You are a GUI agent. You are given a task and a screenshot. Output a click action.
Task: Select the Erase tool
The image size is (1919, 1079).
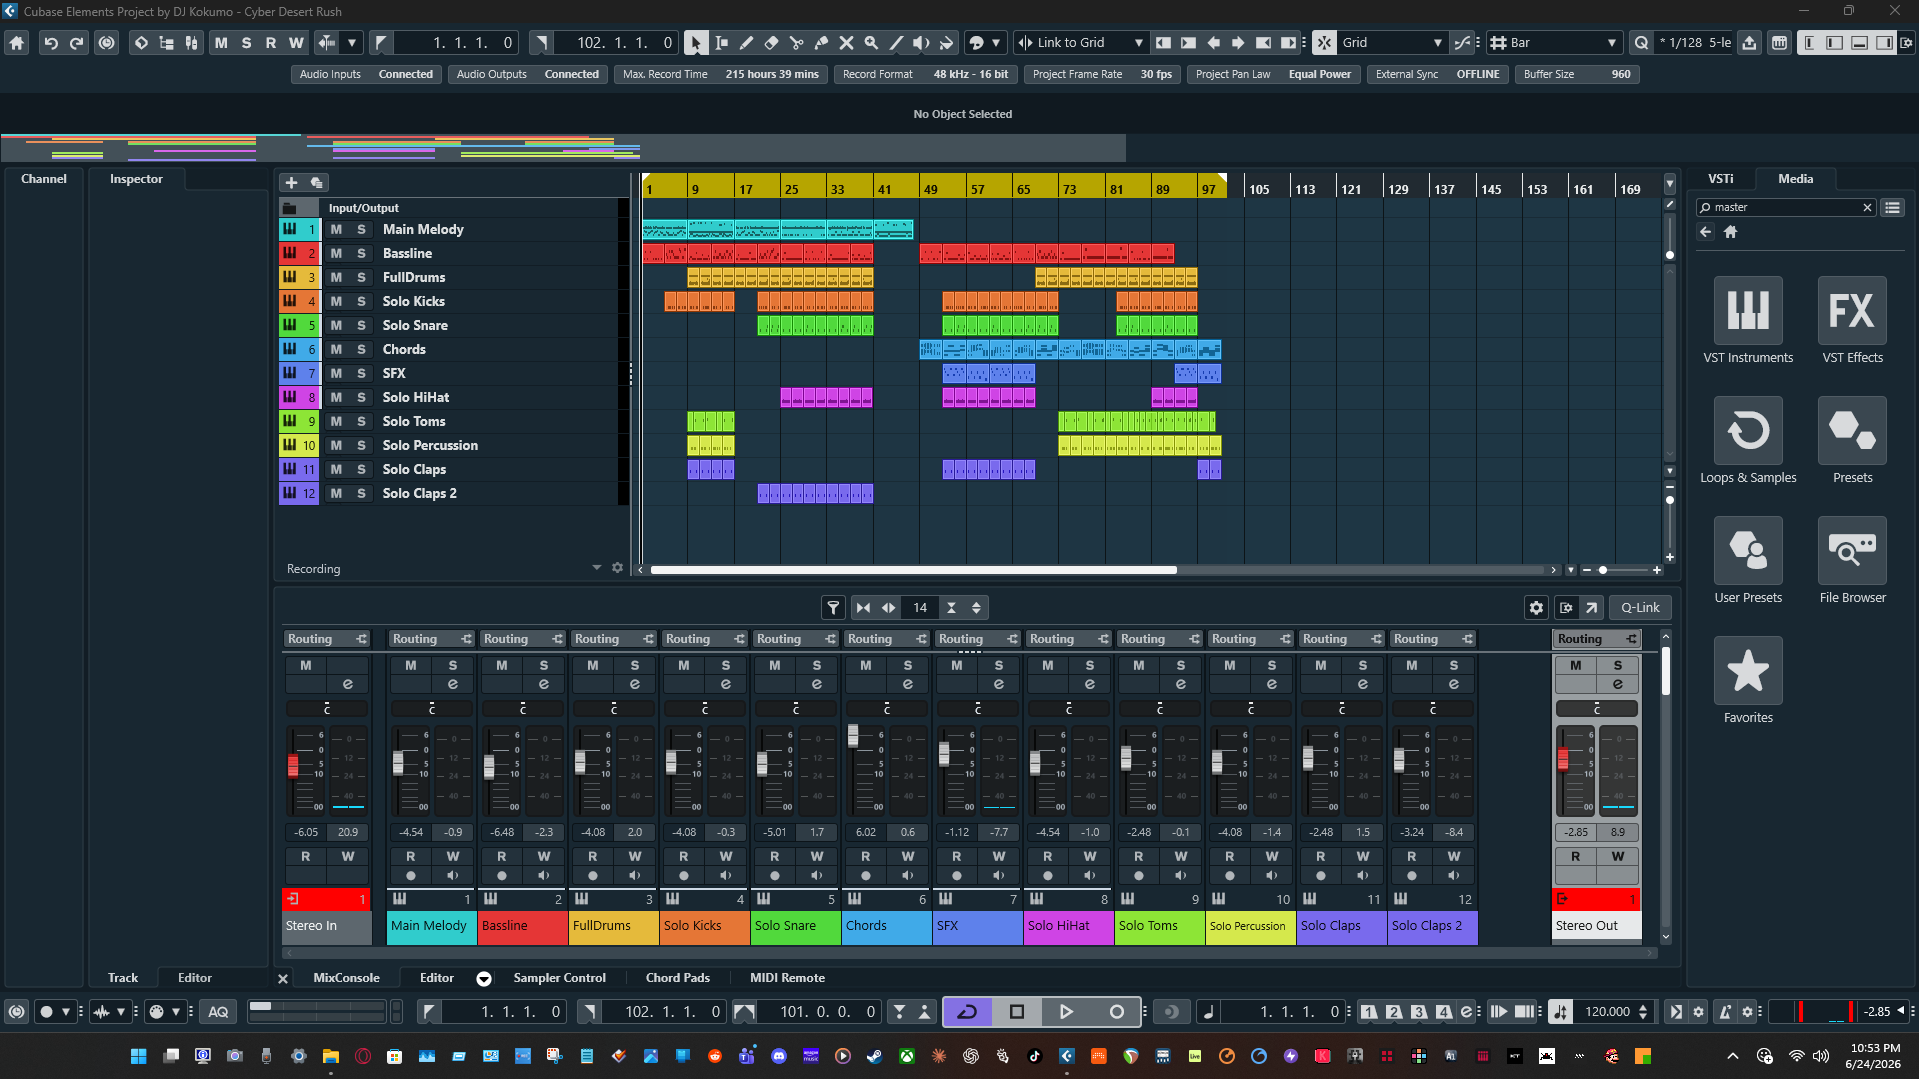coord(771,43)
